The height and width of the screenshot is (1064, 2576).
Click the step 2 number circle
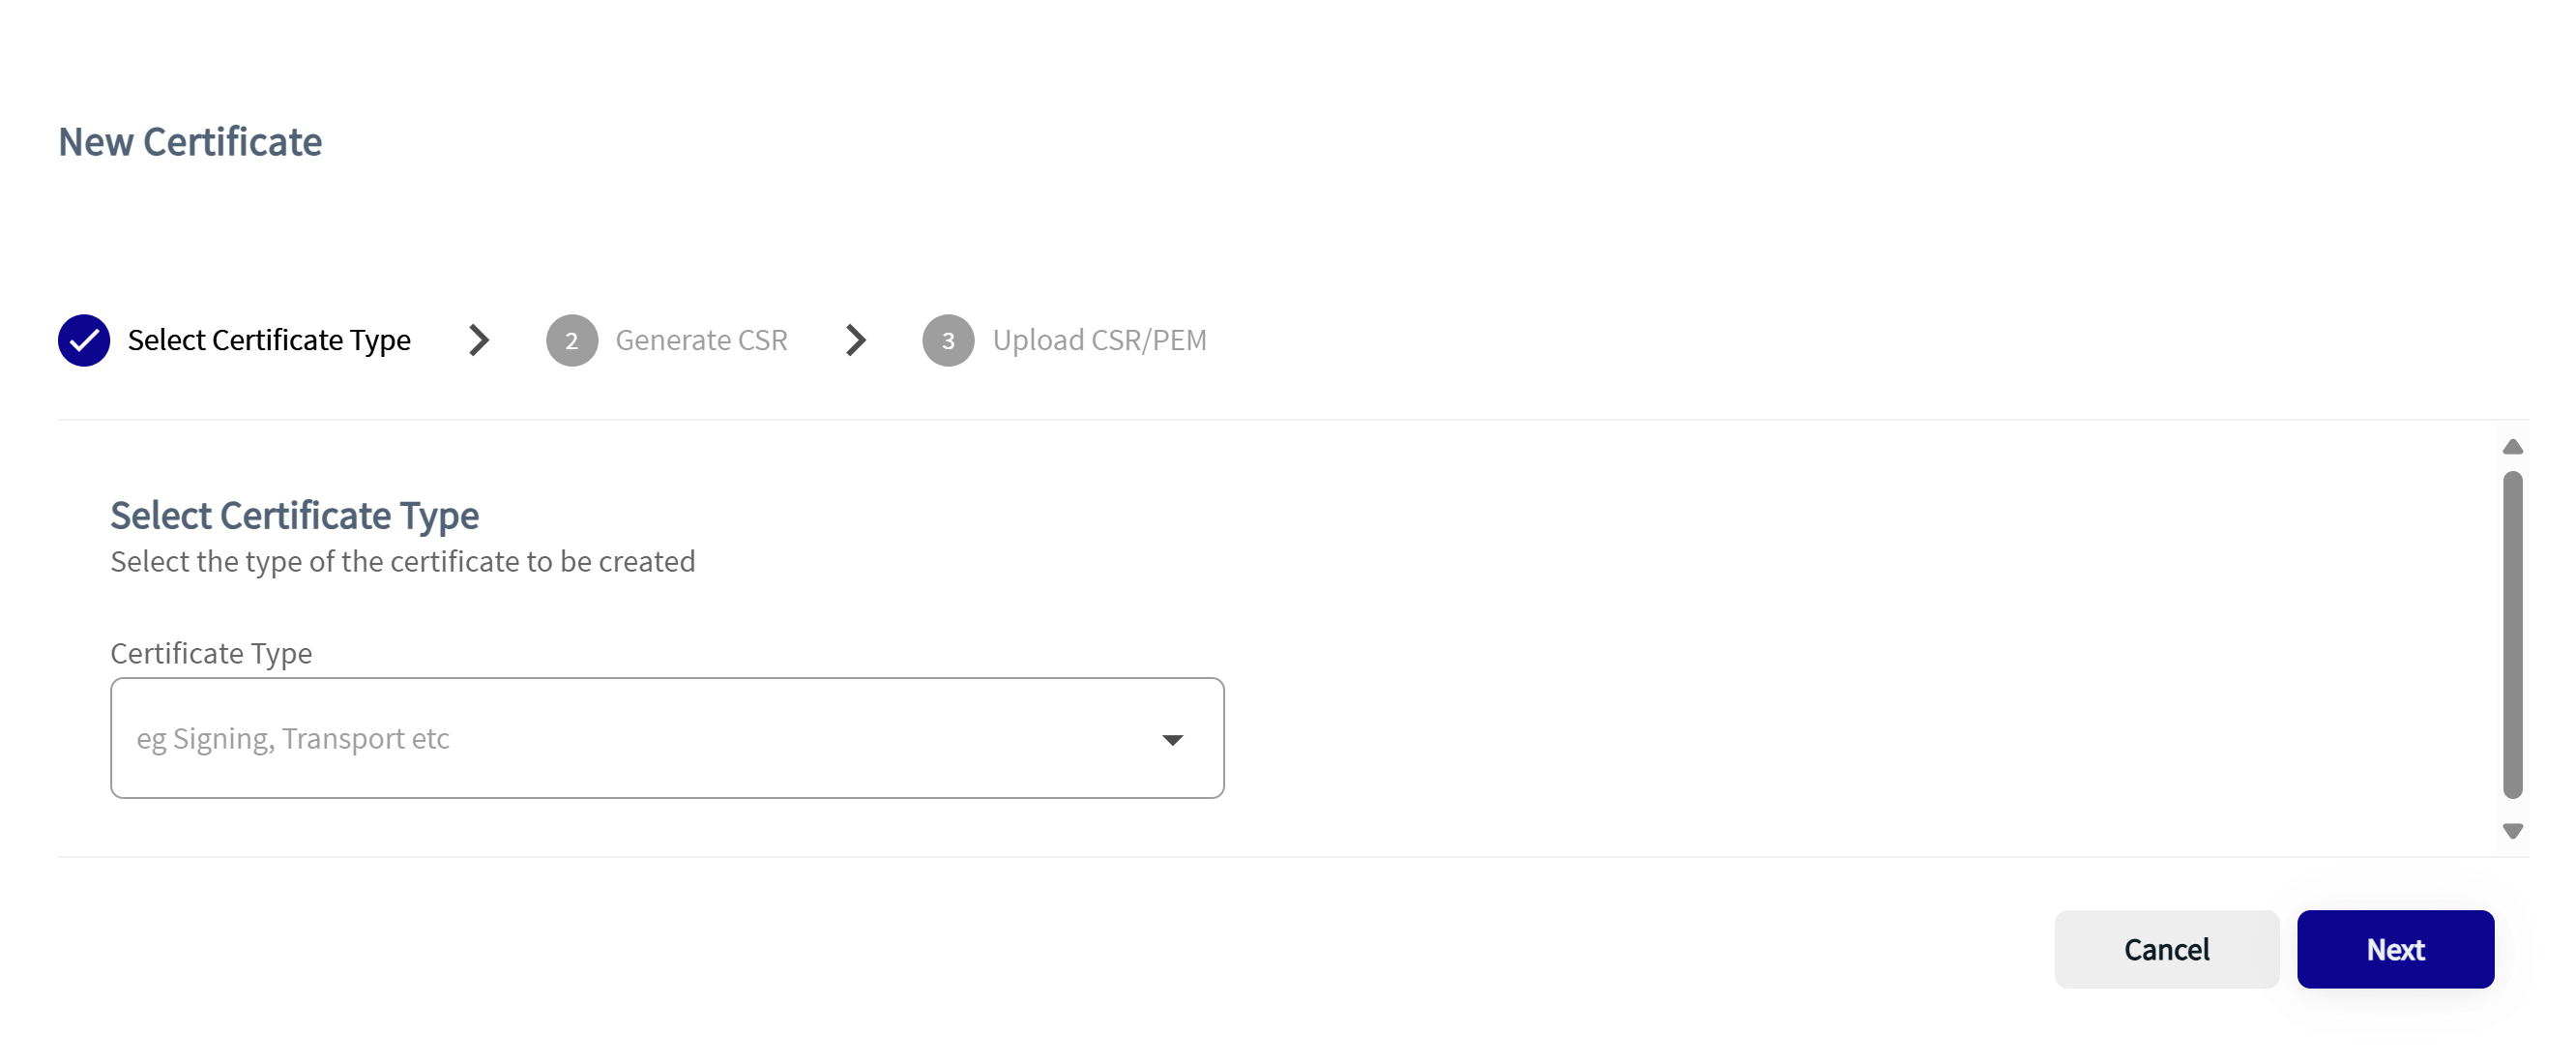(x=572, y=340)
